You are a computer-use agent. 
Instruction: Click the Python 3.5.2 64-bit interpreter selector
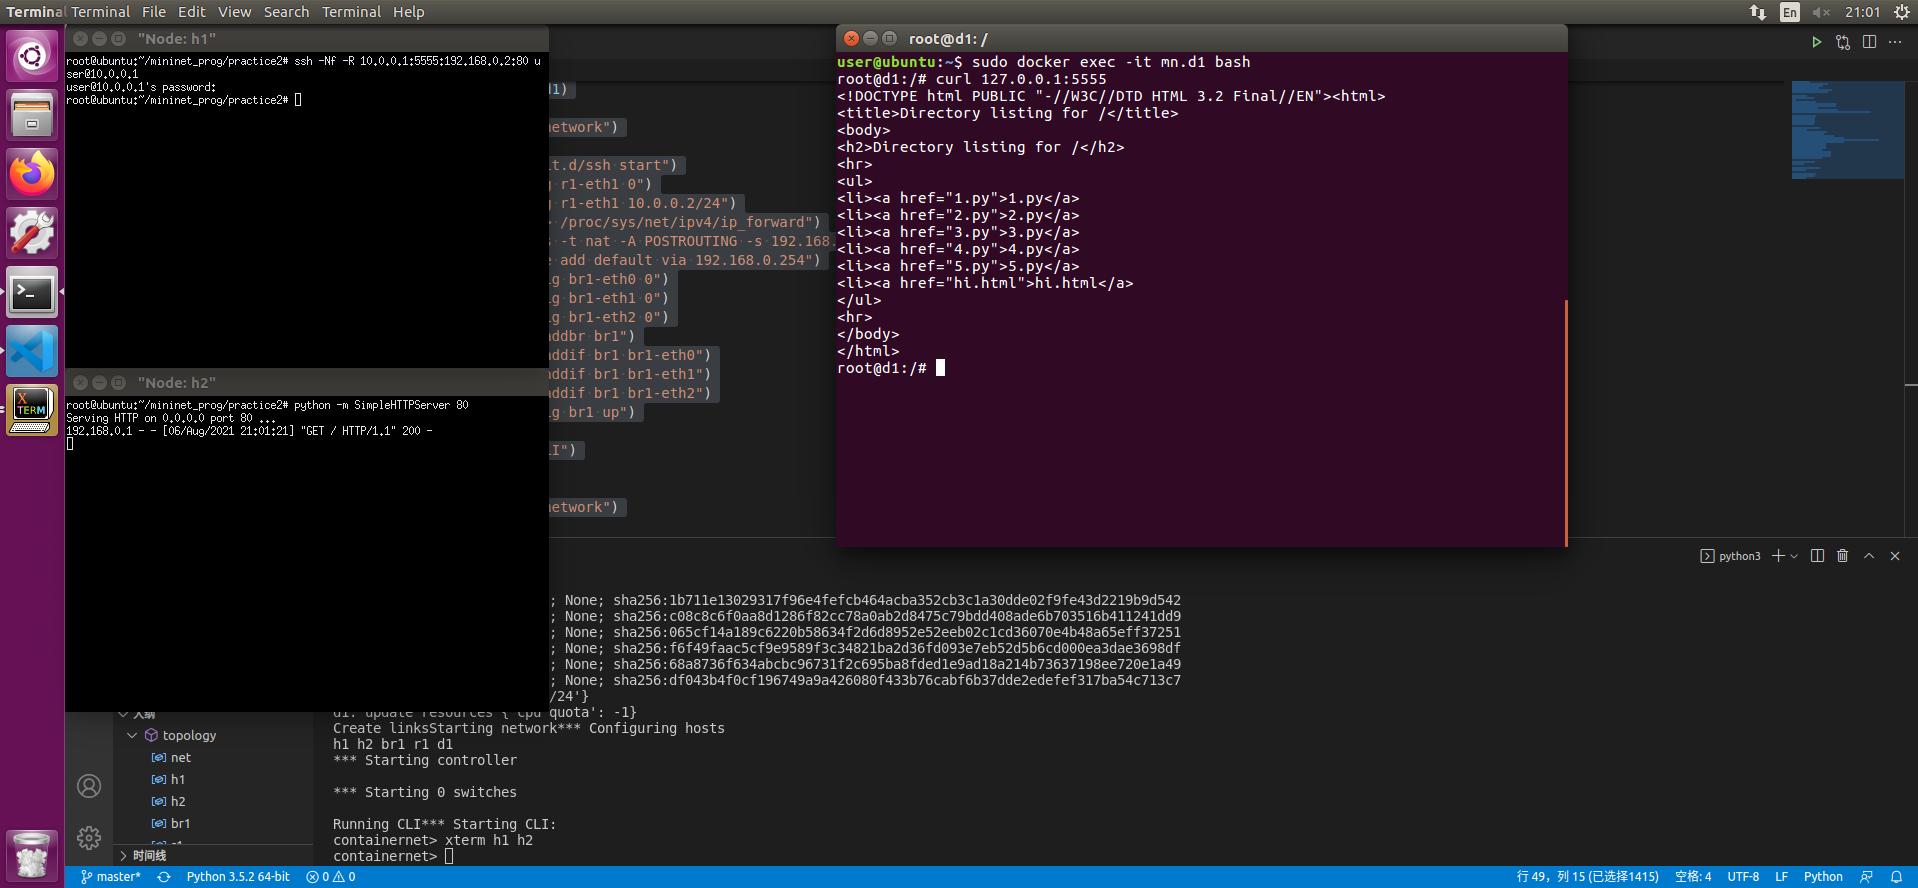coord(238,877)
